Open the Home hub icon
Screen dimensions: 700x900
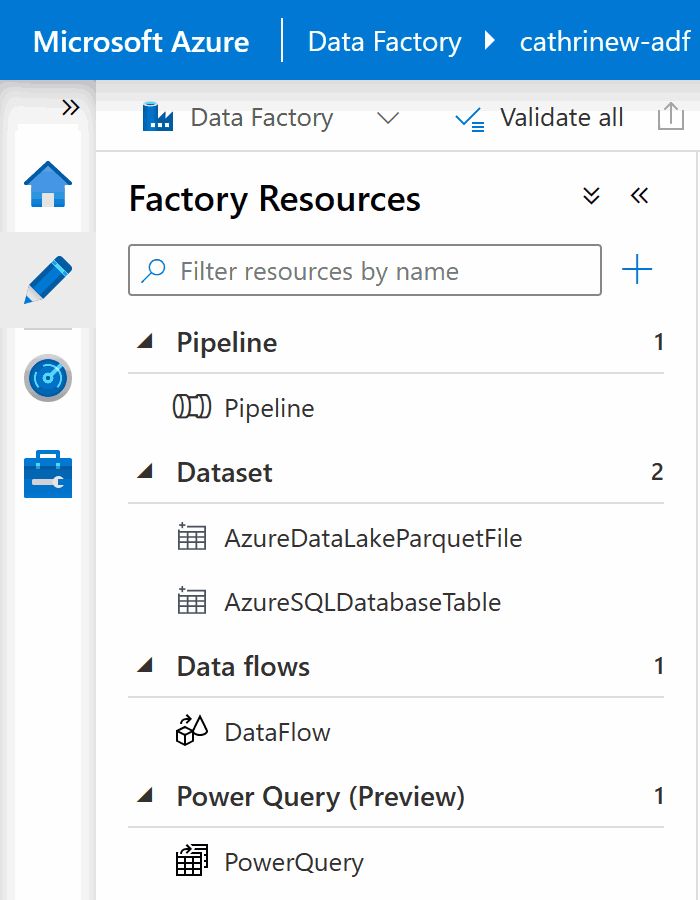pos(47,185)
